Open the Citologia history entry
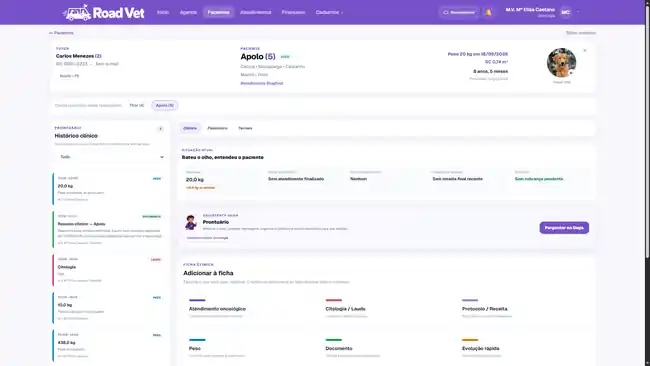This screenshot has height=366, width=650. click(x=110, y=270)
